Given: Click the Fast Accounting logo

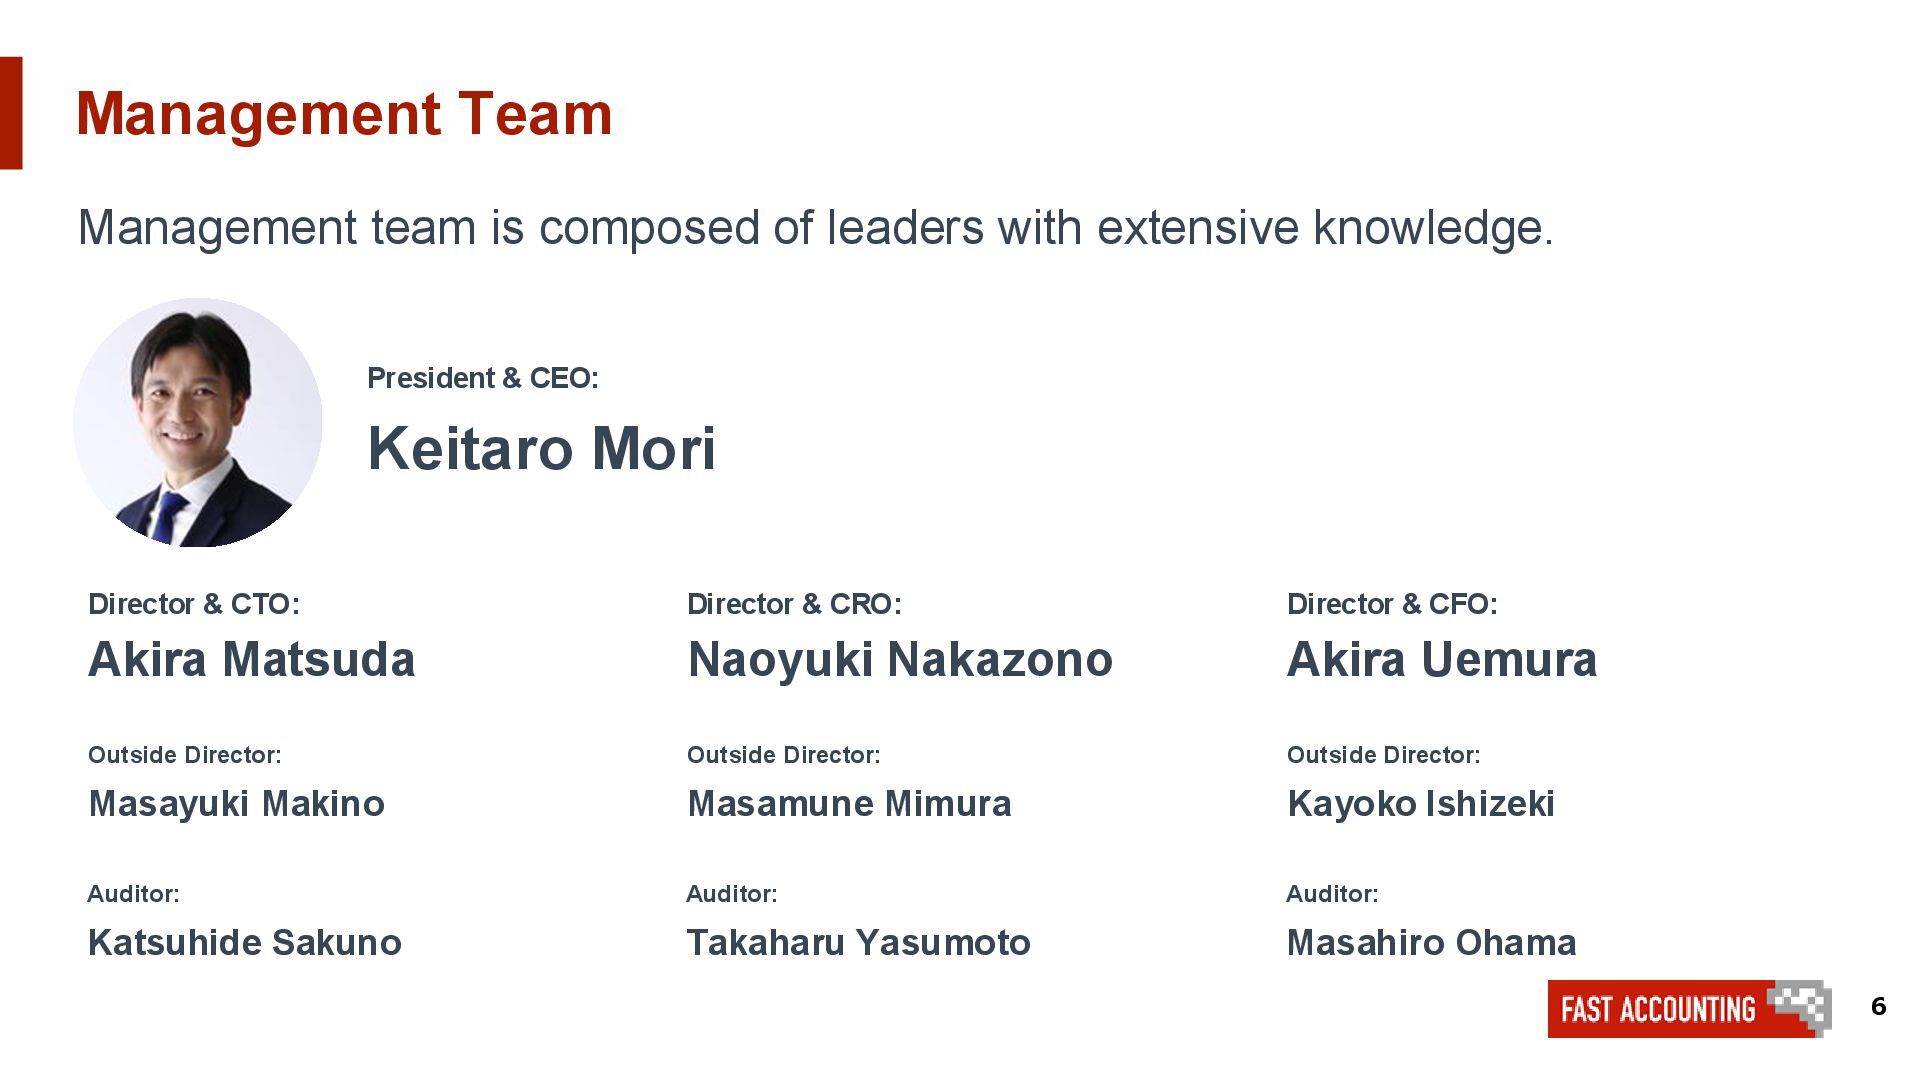Looking at the screenshot, I should 1690,1008.
